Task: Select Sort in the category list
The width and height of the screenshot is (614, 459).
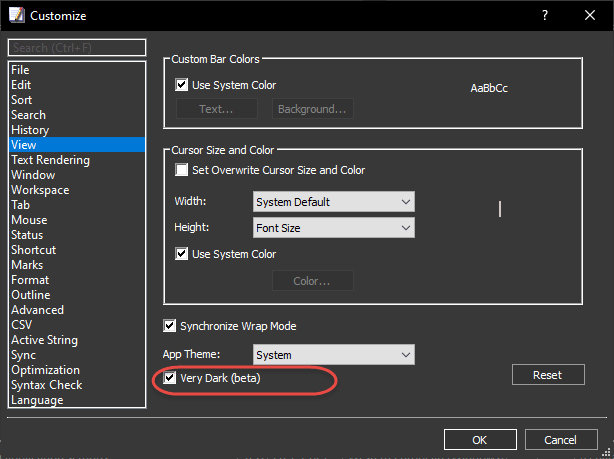Action: pyautogui.click(x=77, y=100)
